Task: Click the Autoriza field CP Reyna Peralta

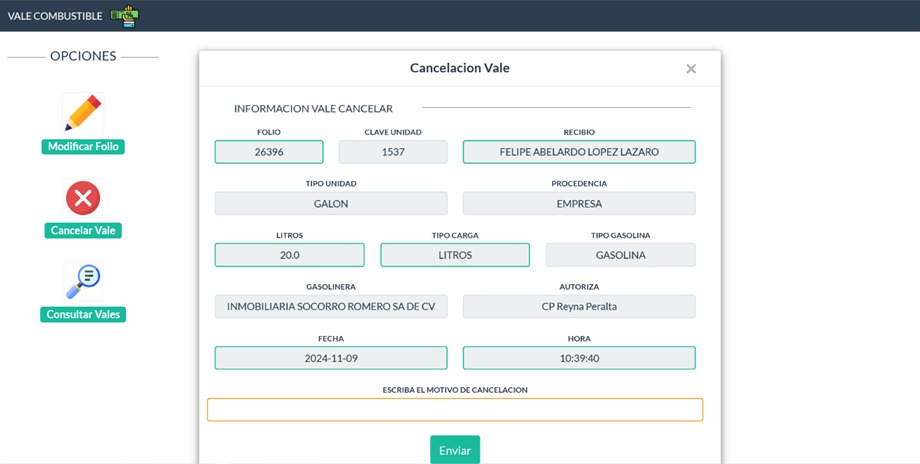Action: pos(579,306)
